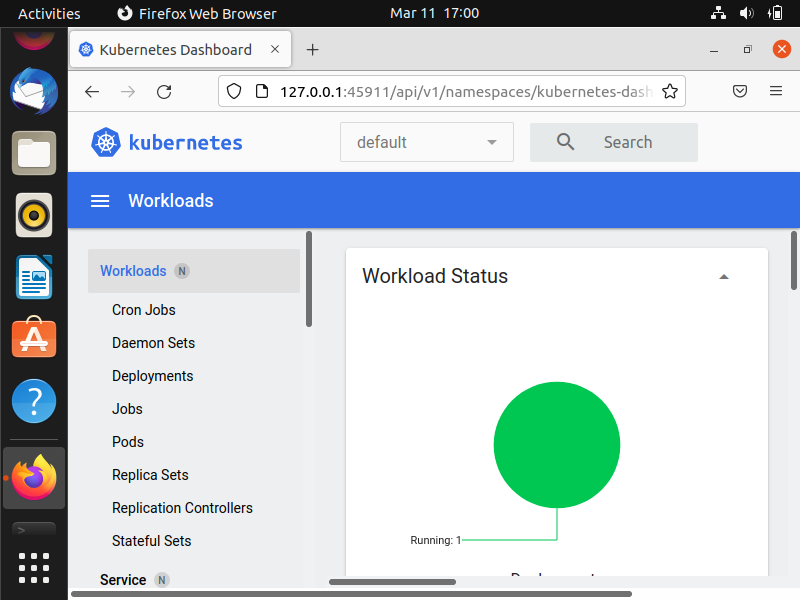Click the magnifier search icon

(565, 142)
